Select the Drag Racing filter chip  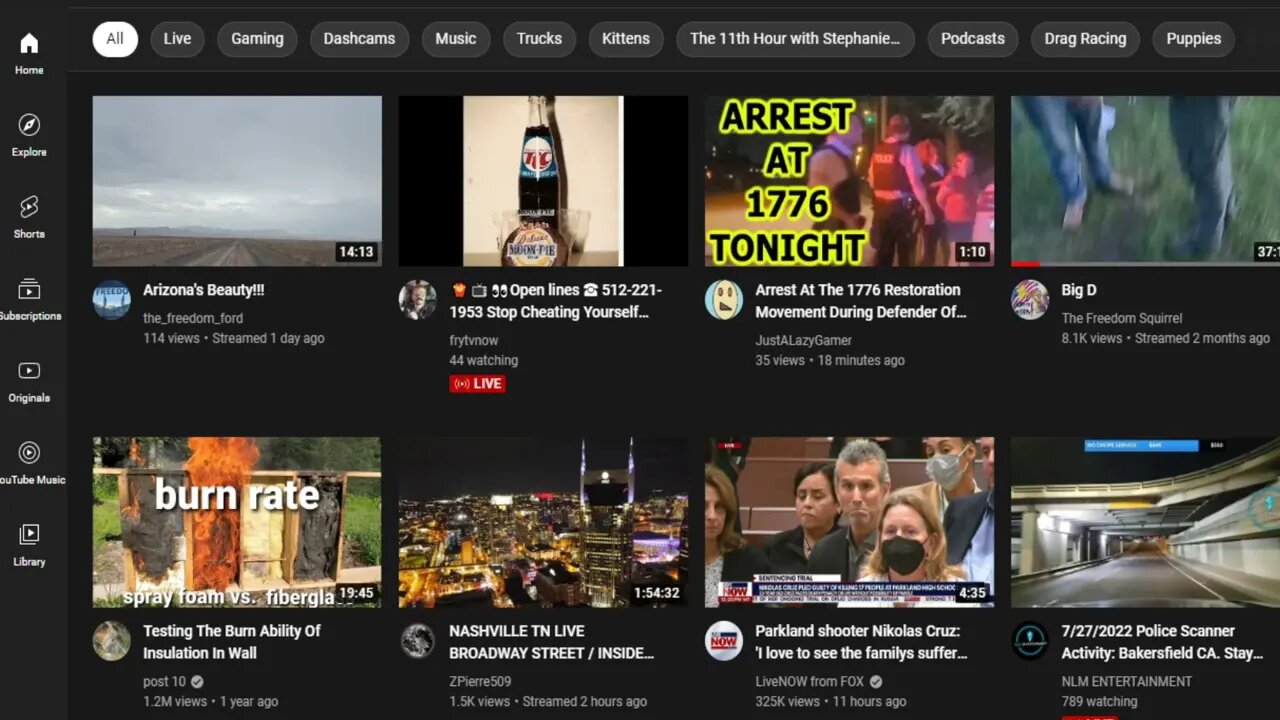point(1085,39)
